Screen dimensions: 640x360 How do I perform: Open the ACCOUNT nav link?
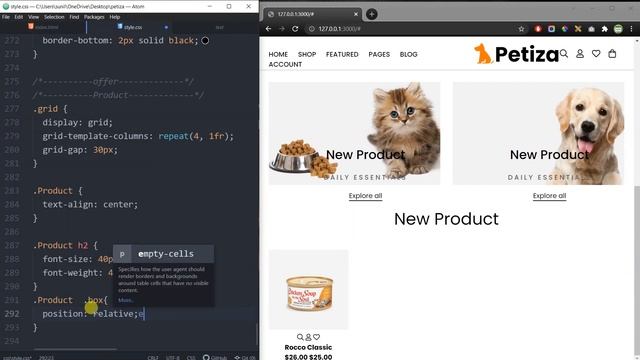(285, 64)
